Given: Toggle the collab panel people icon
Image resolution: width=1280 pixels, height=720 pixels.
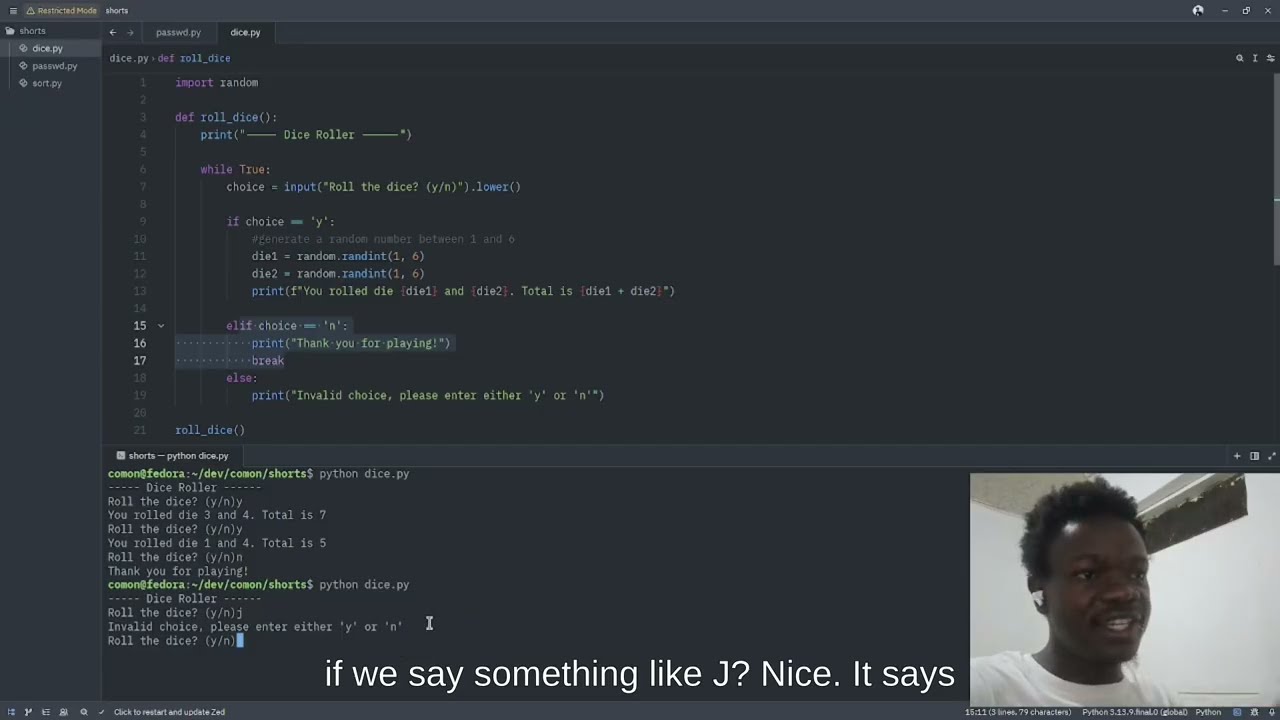Looking at the screenshot, I should (x=63, y=712).
